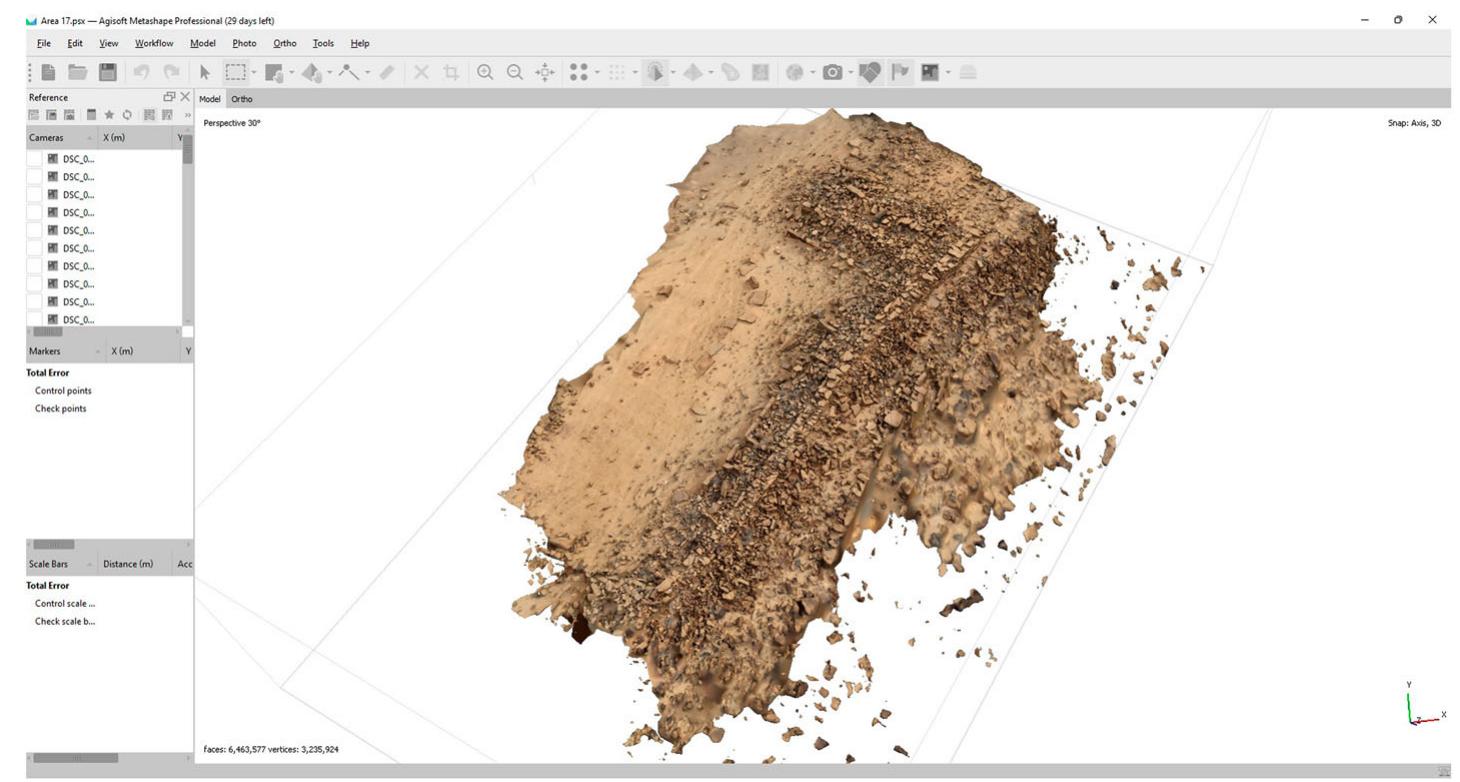Click the Navigation arrow pointer tool
Image resolution: width=1460 pixels, height=782 pixels.
point(205,72)
